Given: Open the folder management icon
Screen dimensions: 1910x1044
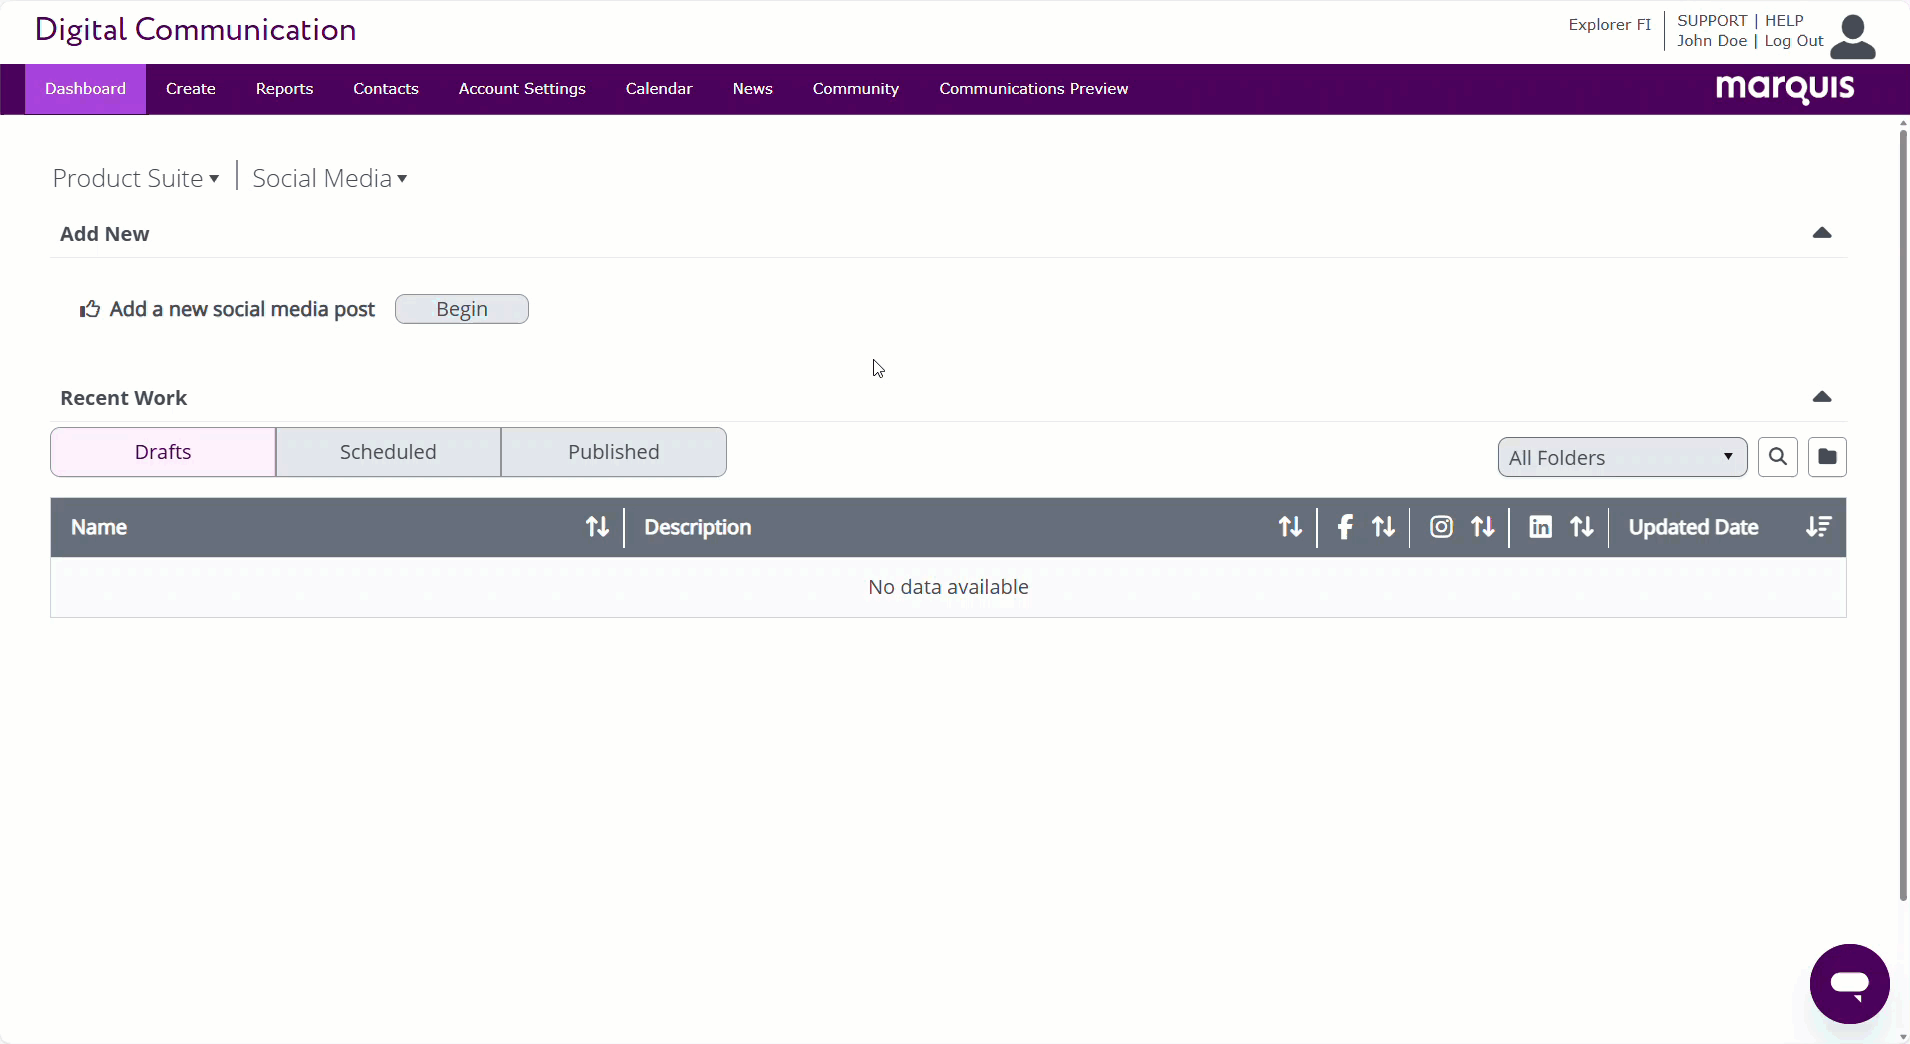Looking at the screenshot, I should coord(1826,457).
